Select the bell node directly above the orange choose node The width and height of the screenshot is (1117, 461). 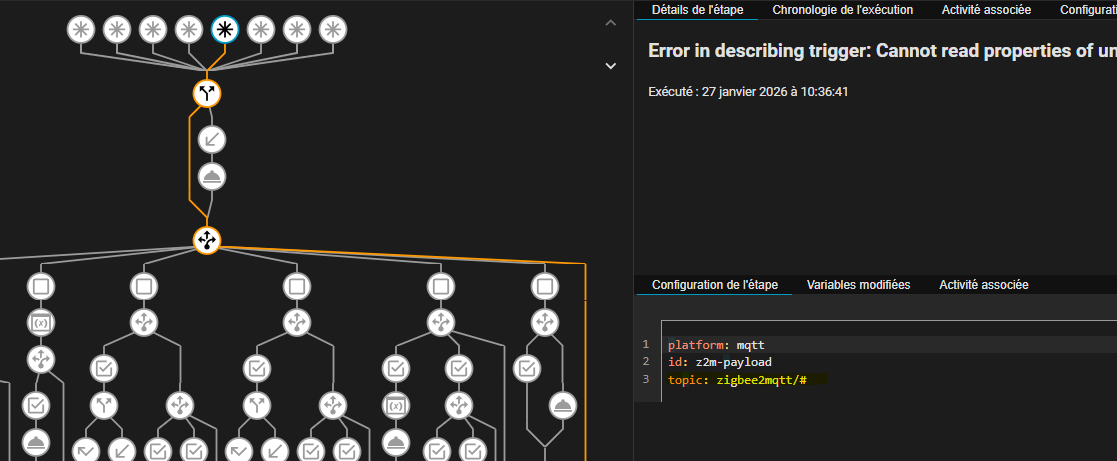coord(212,176)
